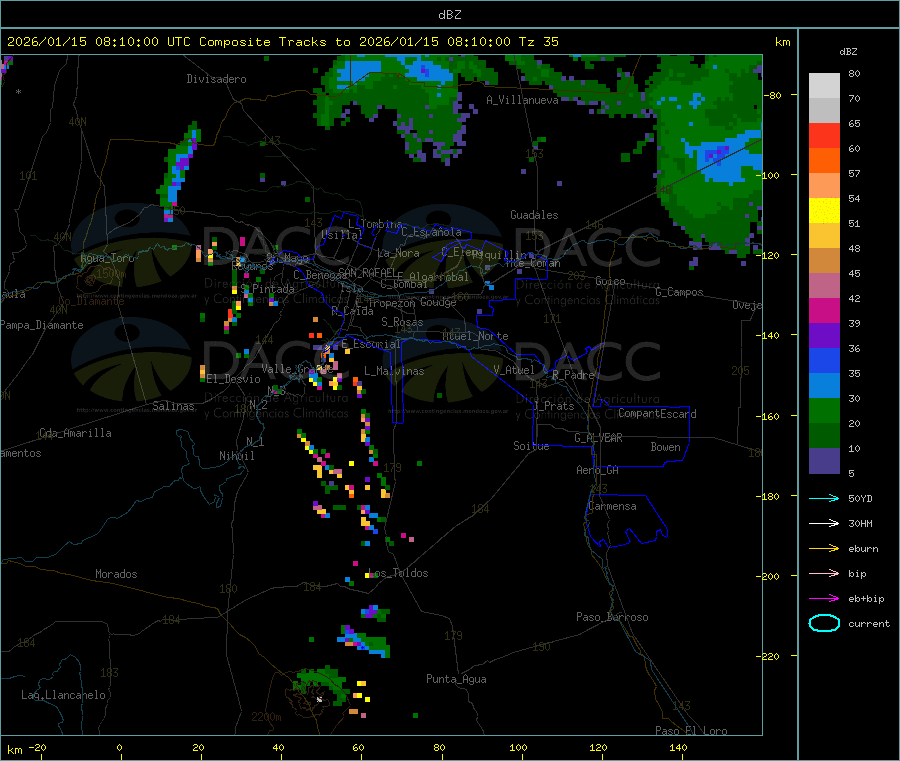
Task: Click the Salinas map label
Action: (173, 406)
